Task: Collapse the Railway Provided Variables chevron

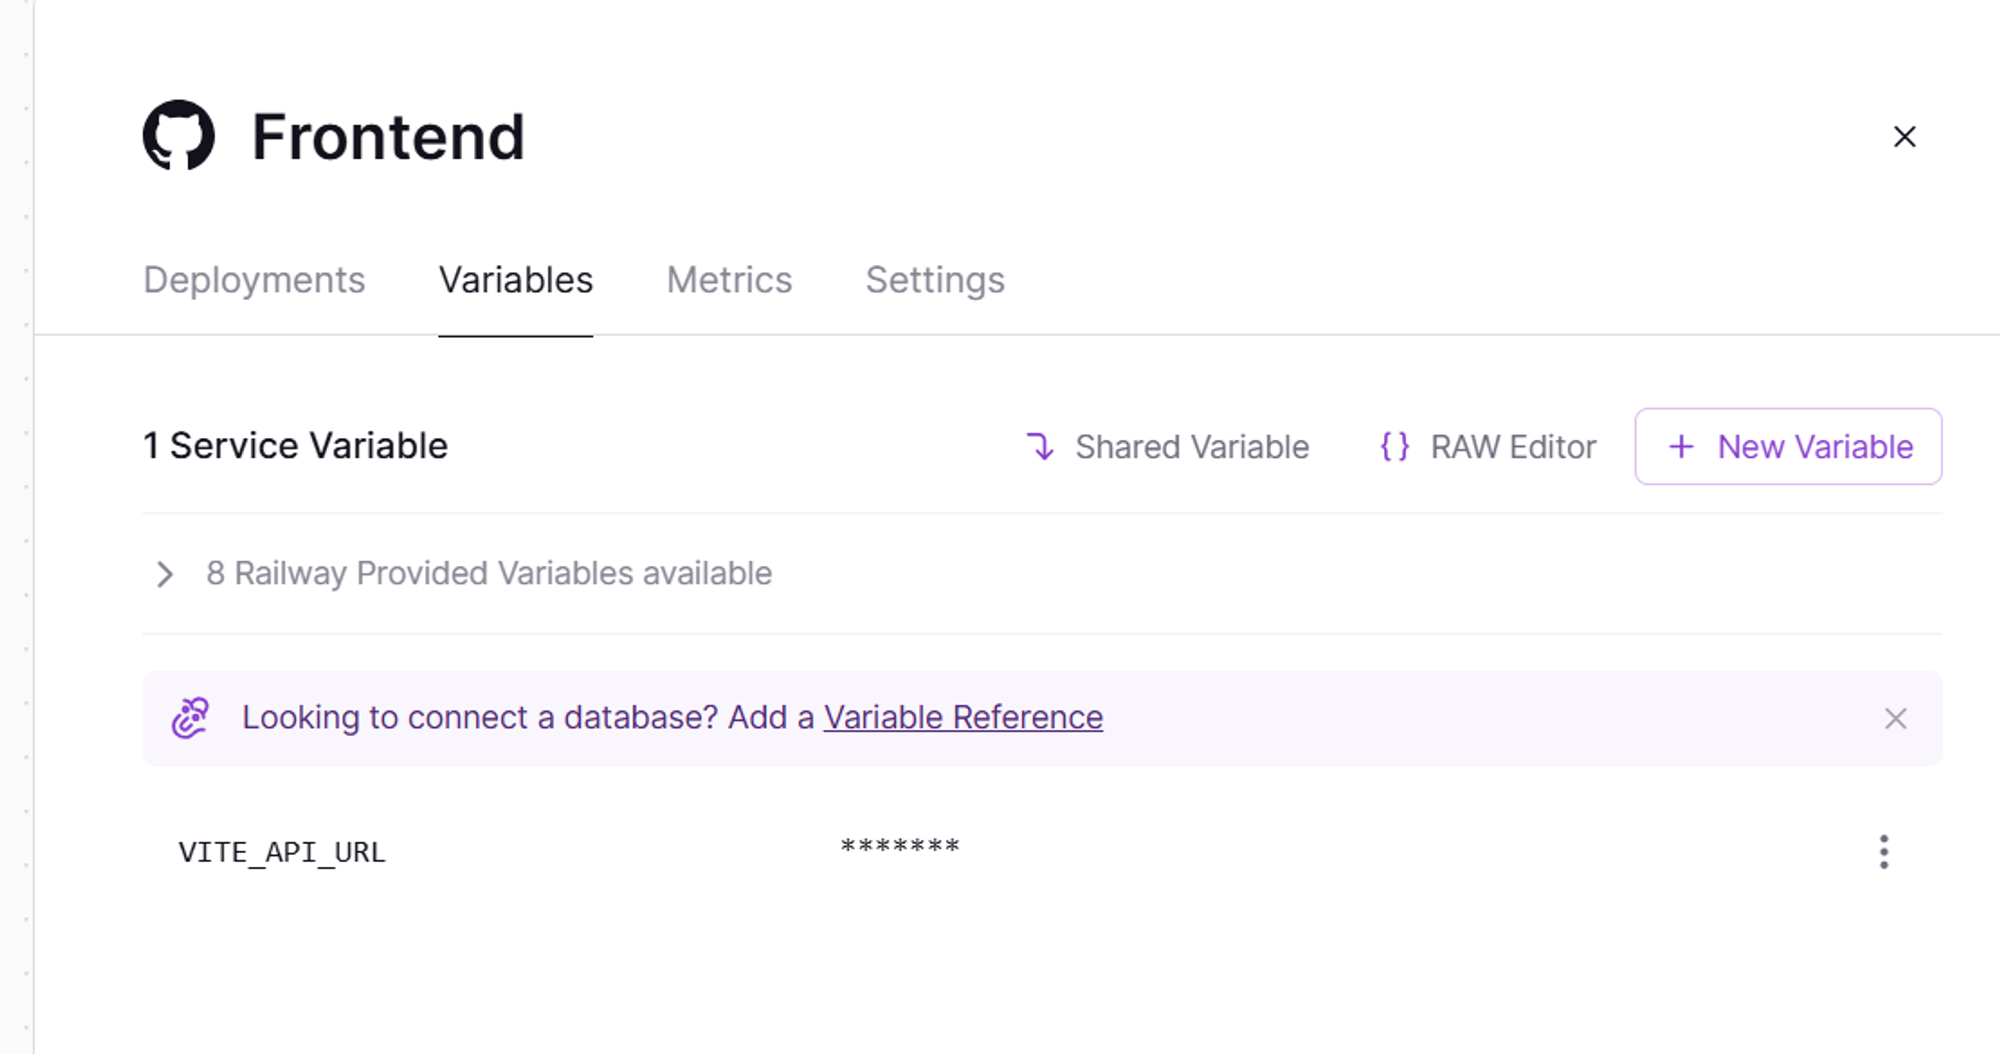Action: 166,573
